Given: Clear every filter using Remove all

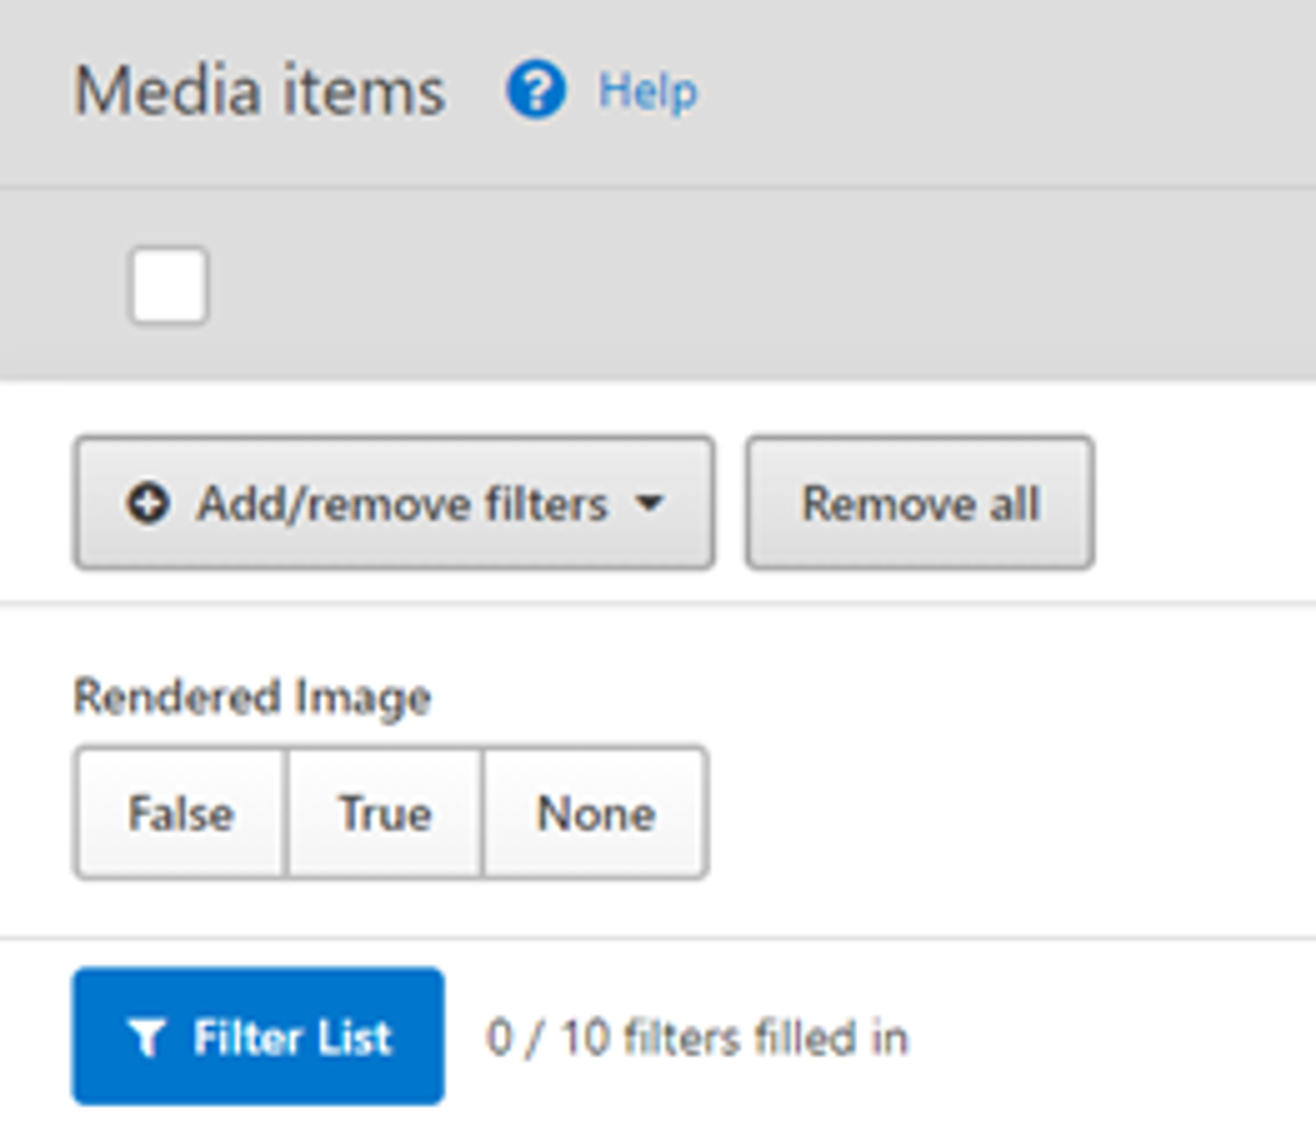Looking at the screenshot, I should (x=920, y=503).
